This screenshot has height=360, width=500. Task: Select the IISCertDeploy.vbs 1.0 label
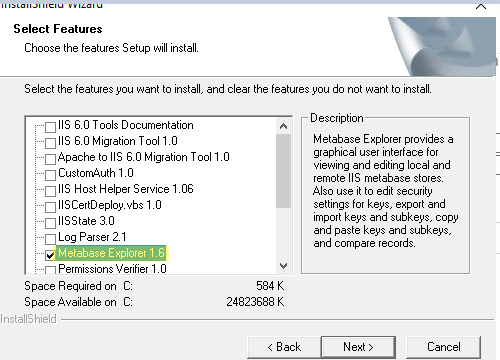click(110, 205)
